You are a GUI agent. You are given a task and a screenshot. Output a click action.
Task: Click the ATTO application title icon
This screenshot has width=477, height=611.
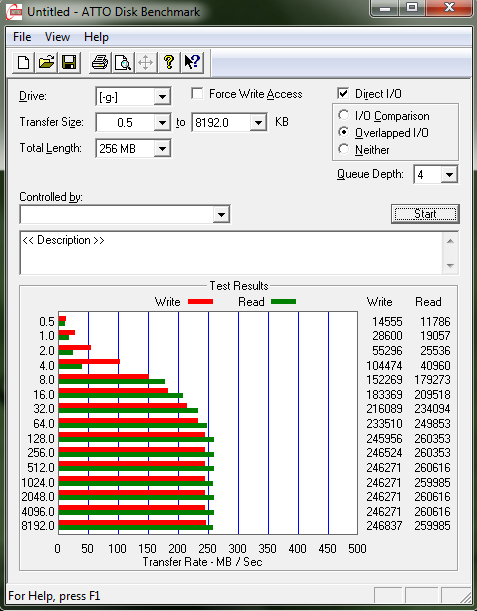coord(14,12)
